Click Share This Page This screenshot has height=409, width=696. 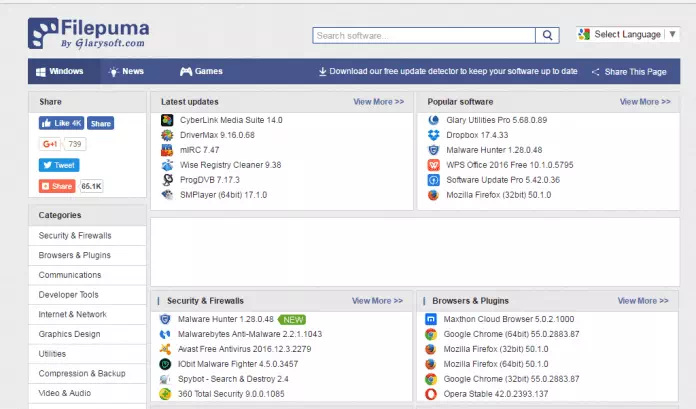(x=629, y=72)
